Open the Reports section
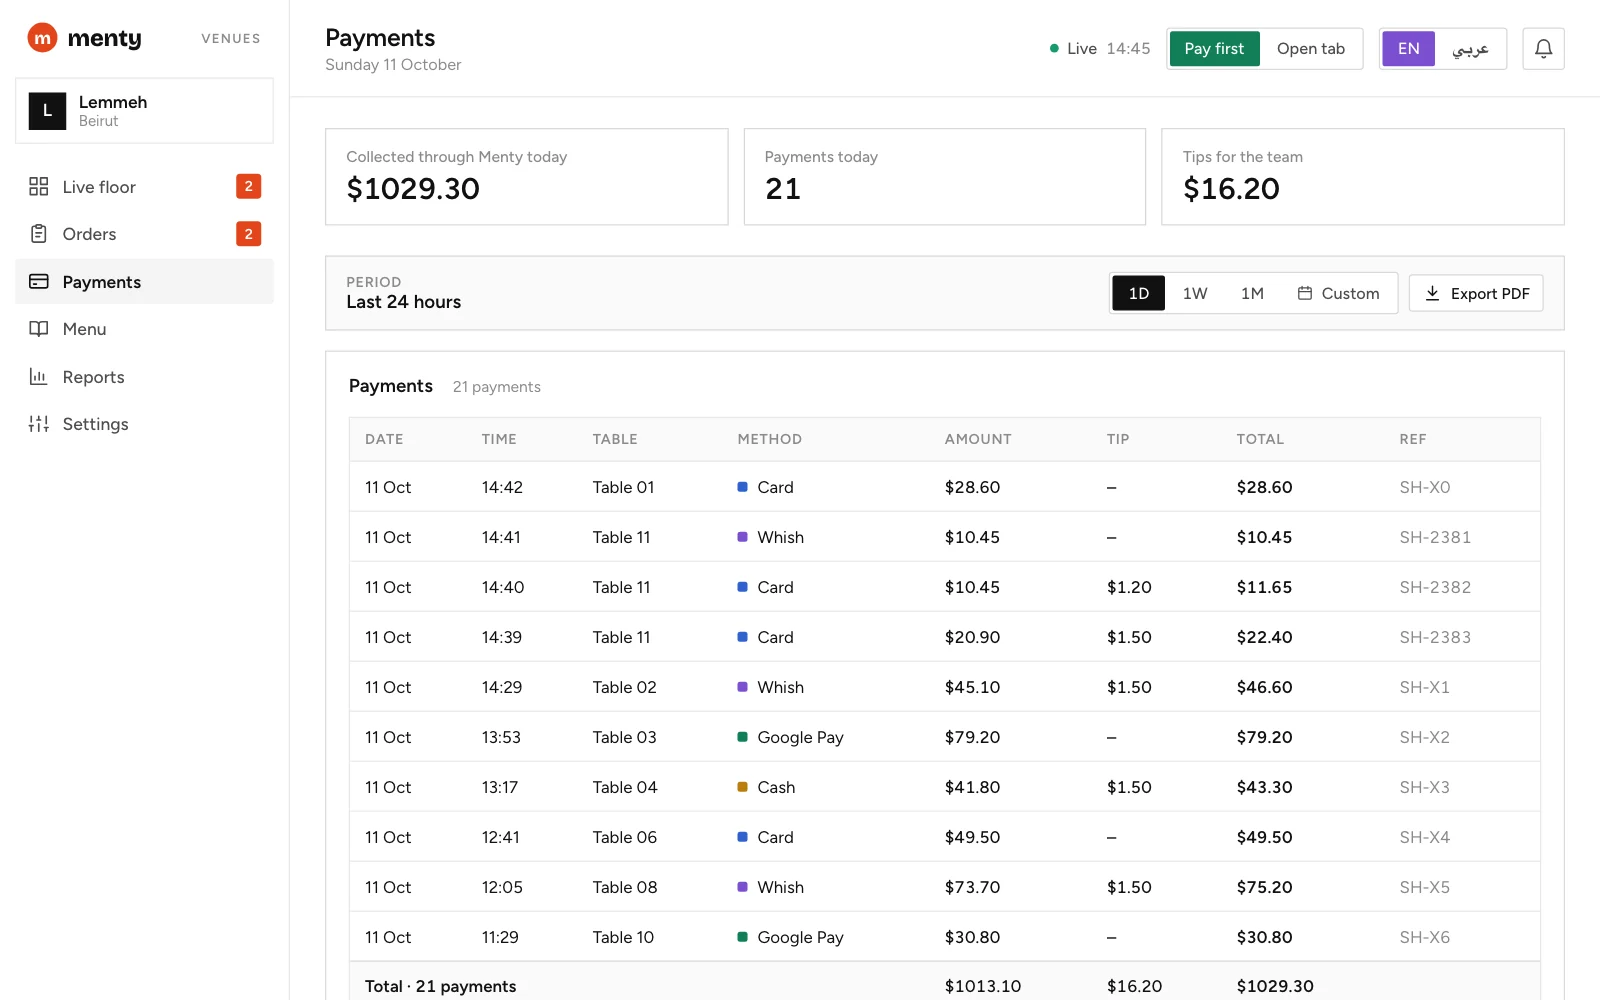 click(x=144, y=376)
